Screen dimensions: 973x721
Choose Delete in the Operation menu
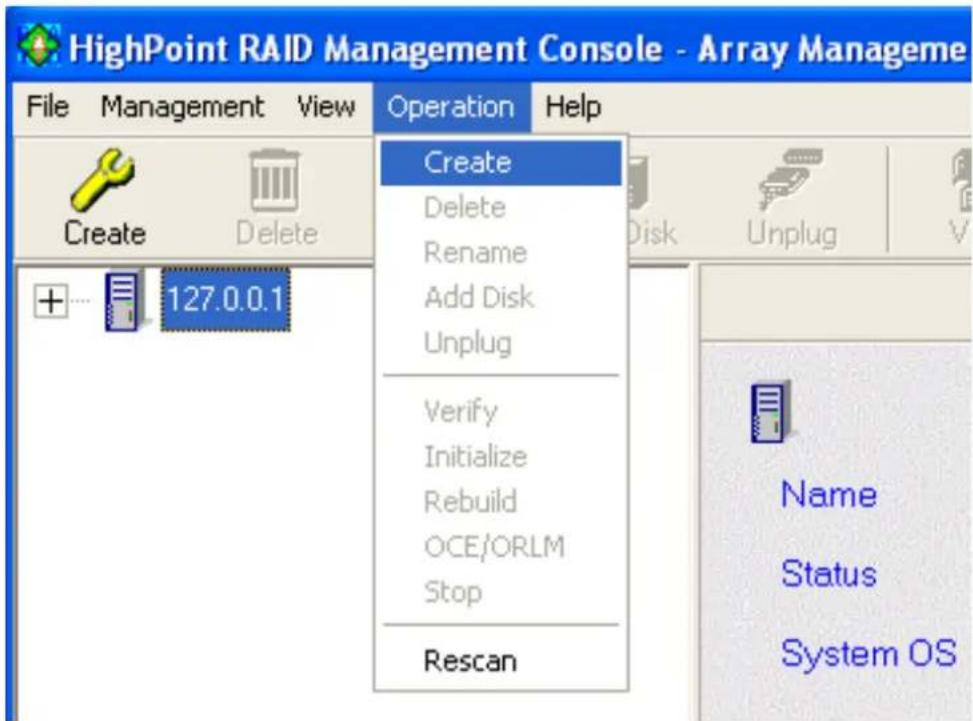501,207
